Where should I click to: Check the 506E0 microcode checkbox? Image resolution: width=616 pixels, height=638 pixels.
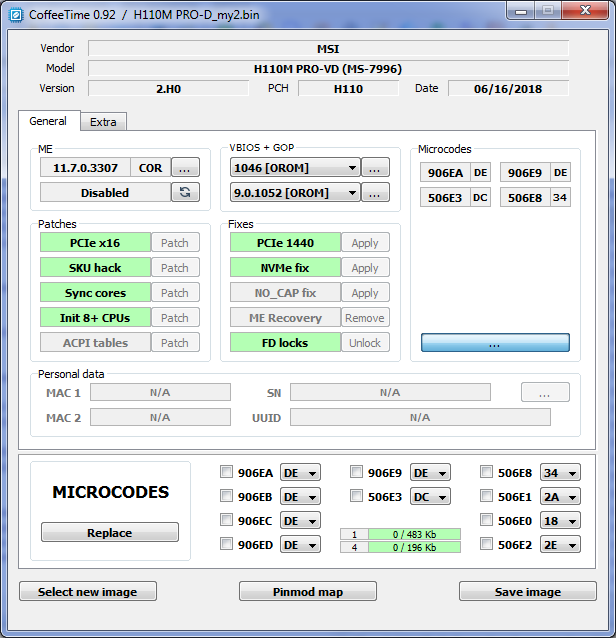point(486,520)
